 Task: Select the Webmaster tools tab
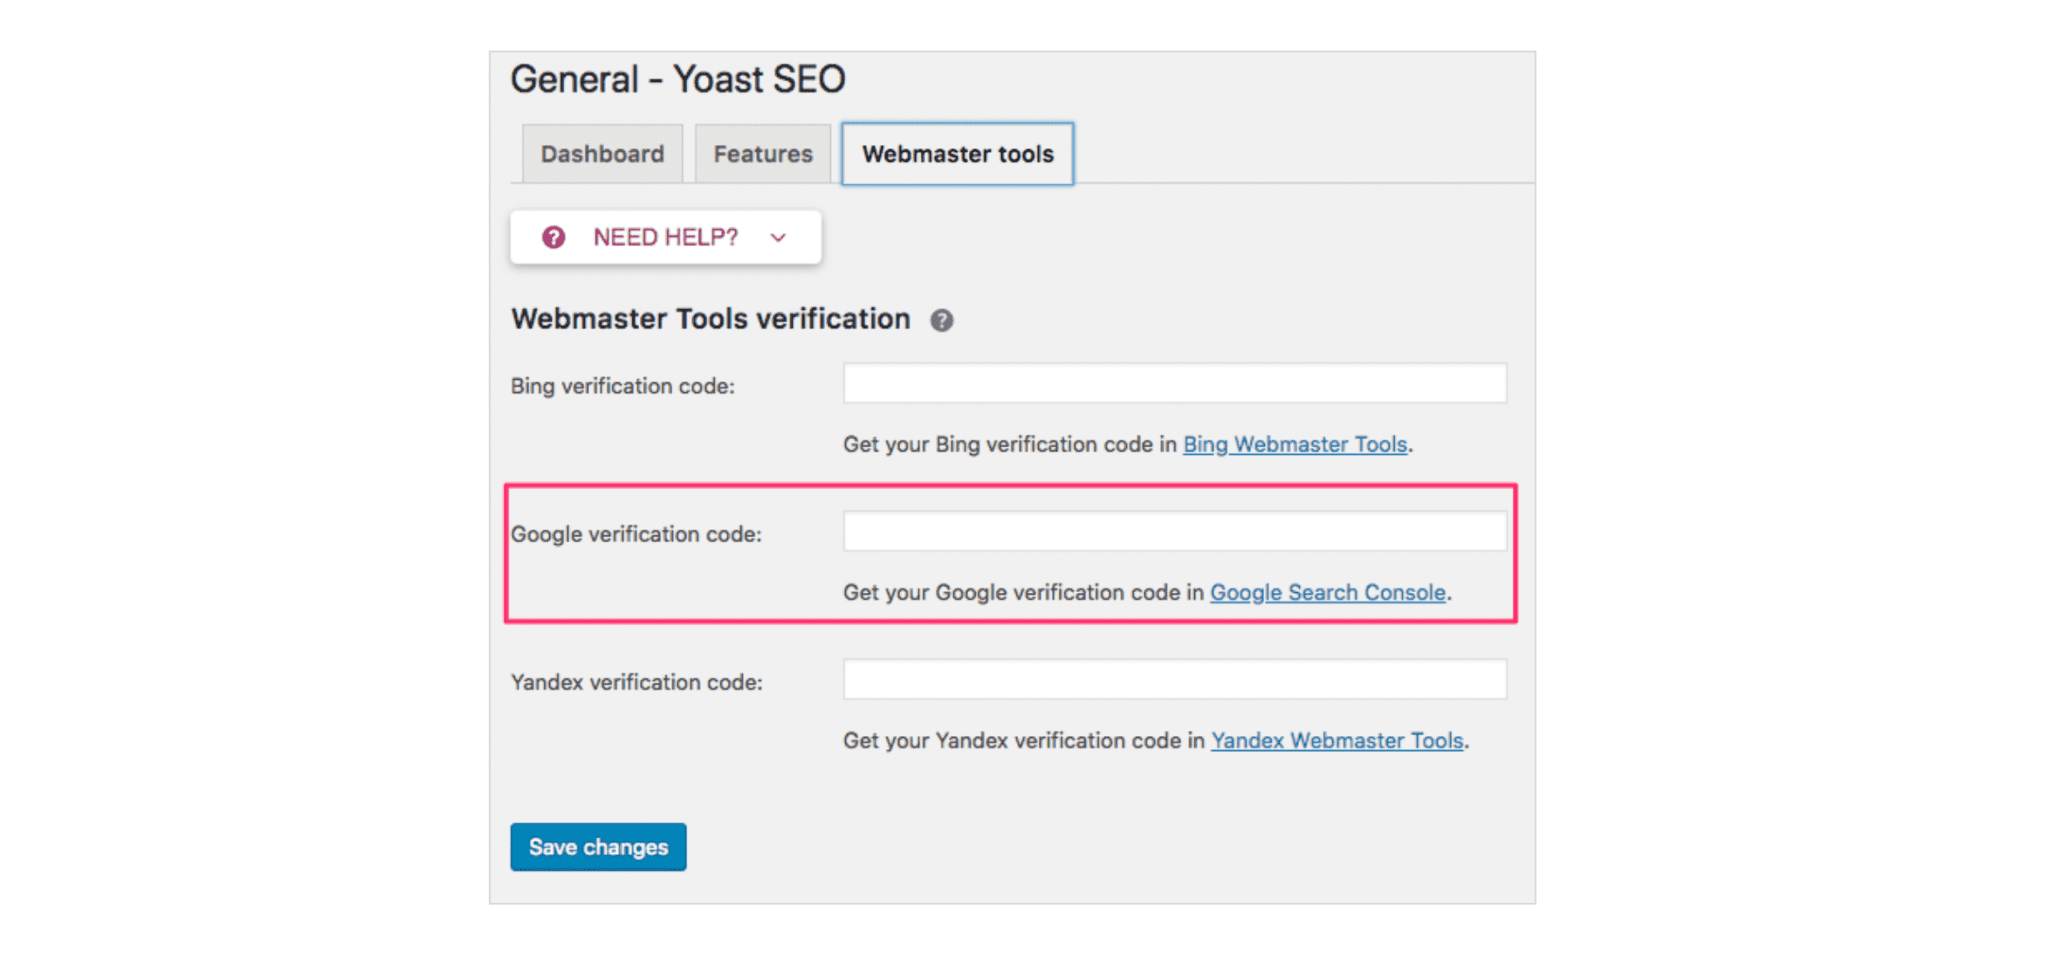(x=957, y=154)
